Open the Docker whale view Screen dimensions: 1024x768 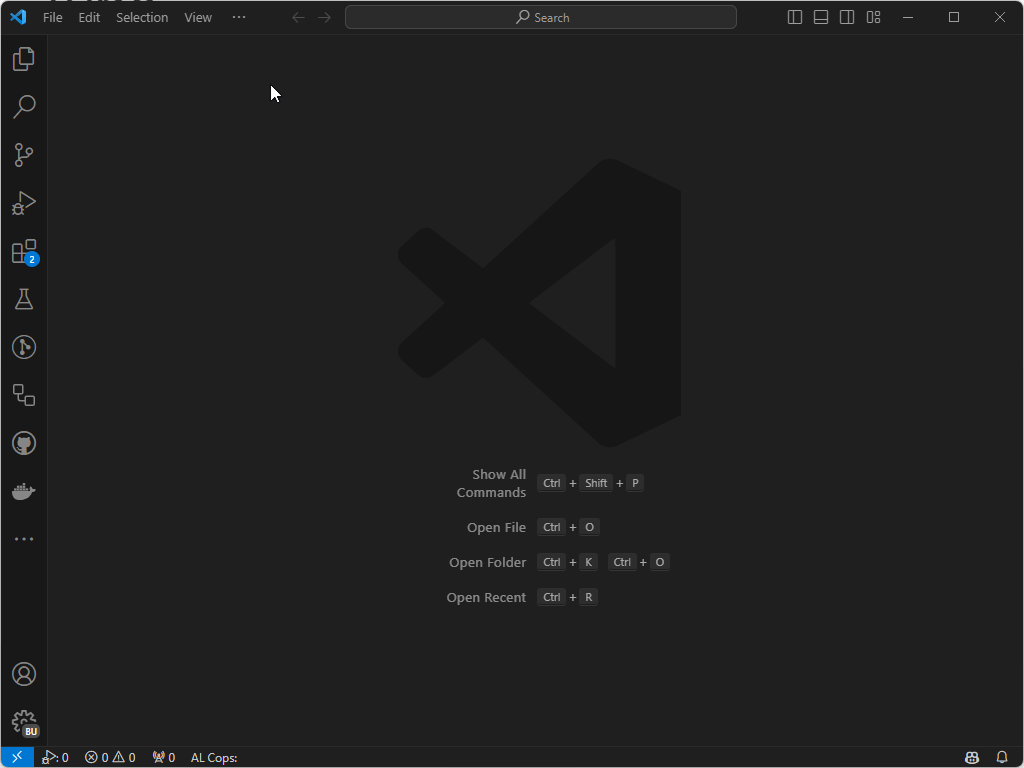click(24, 491)
